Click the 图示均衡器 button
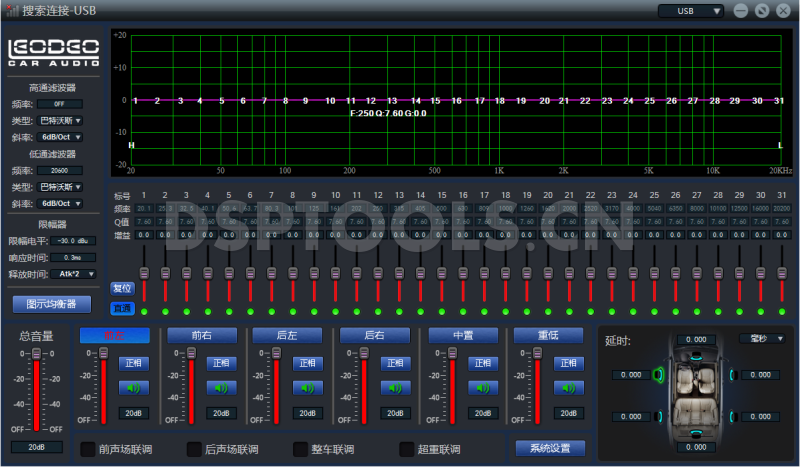This screenshot has height=467, width=800. pyautogui.click(x=52, y=304)
